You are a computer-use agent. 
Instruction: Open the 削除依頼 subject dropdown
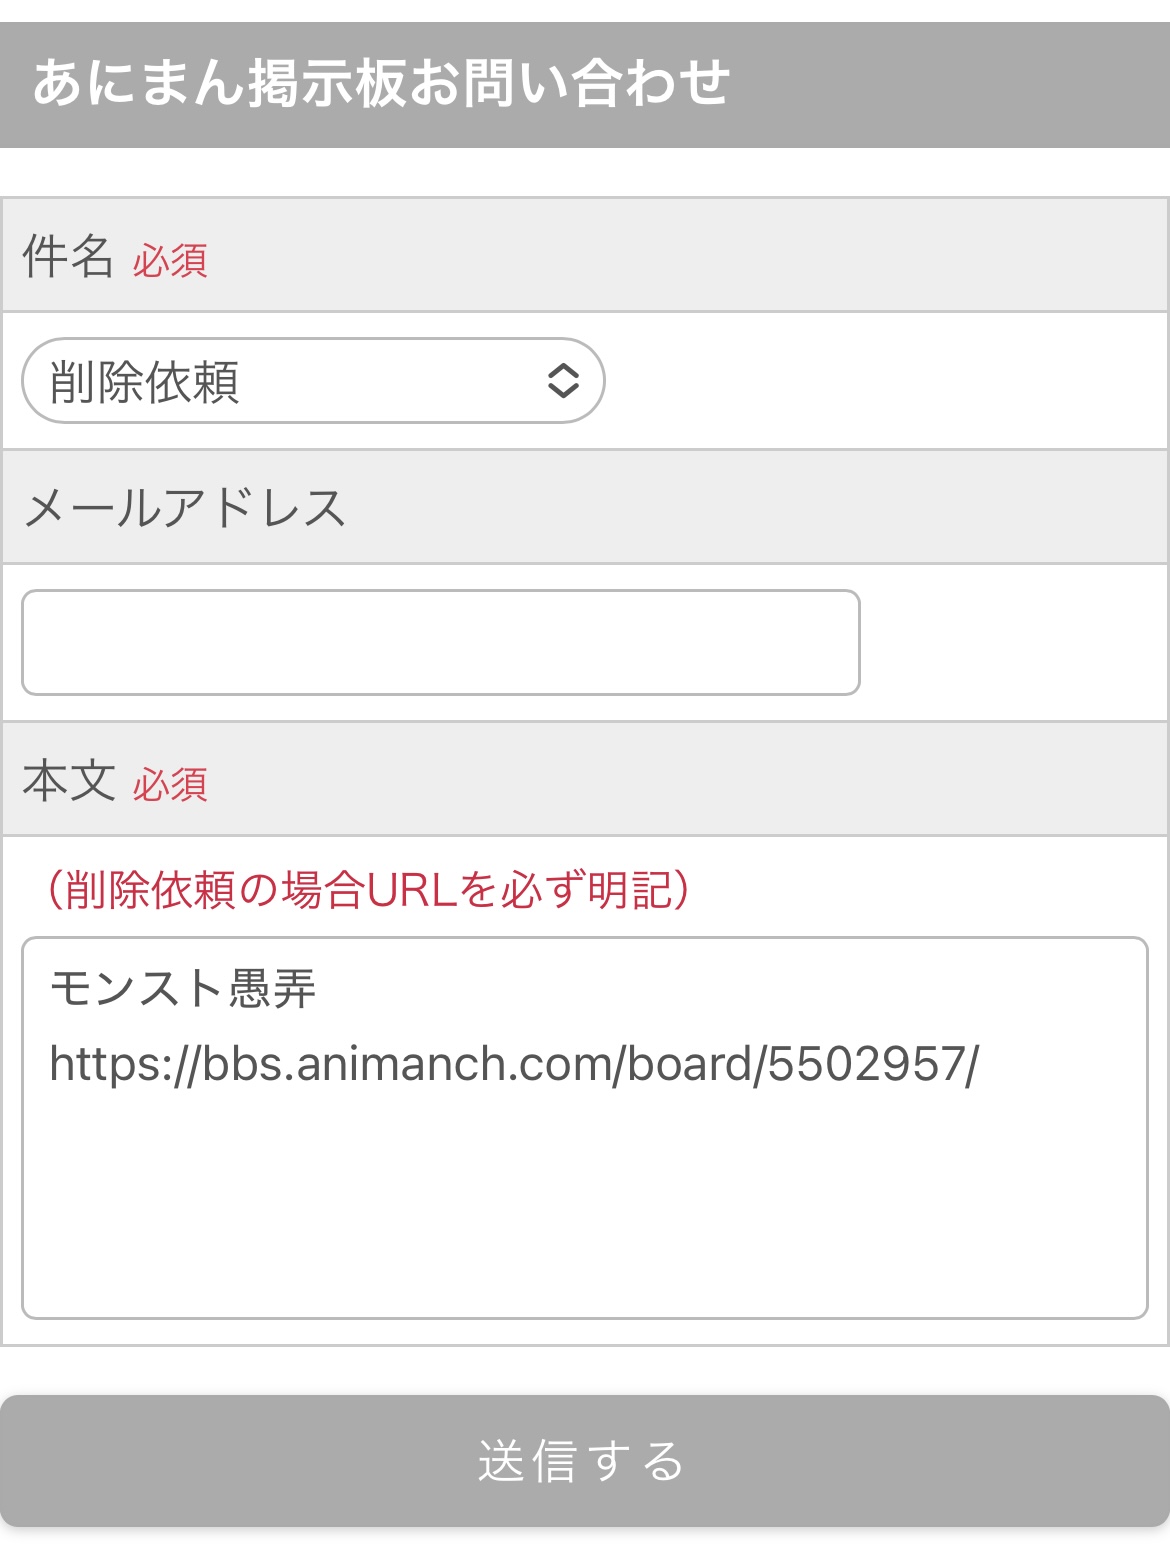312,381
